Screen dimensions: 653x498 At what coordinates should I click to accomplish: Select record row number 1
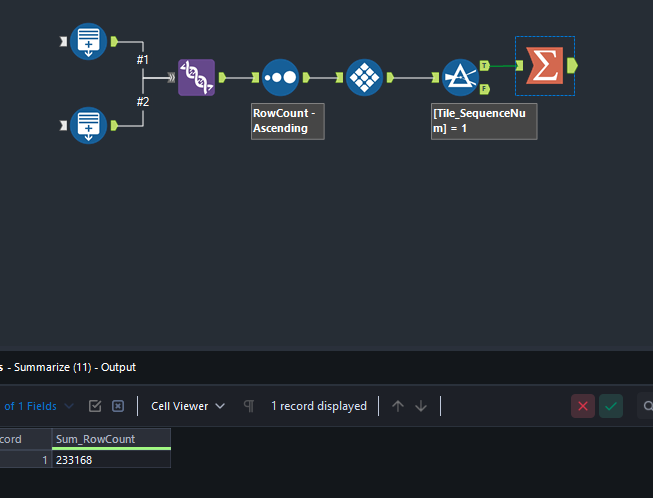(25, 460)
